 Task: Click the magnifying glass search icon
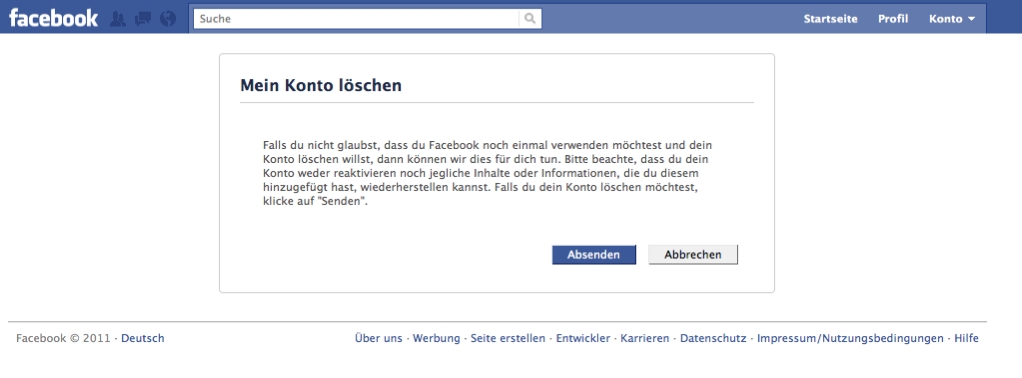[530, 19]
